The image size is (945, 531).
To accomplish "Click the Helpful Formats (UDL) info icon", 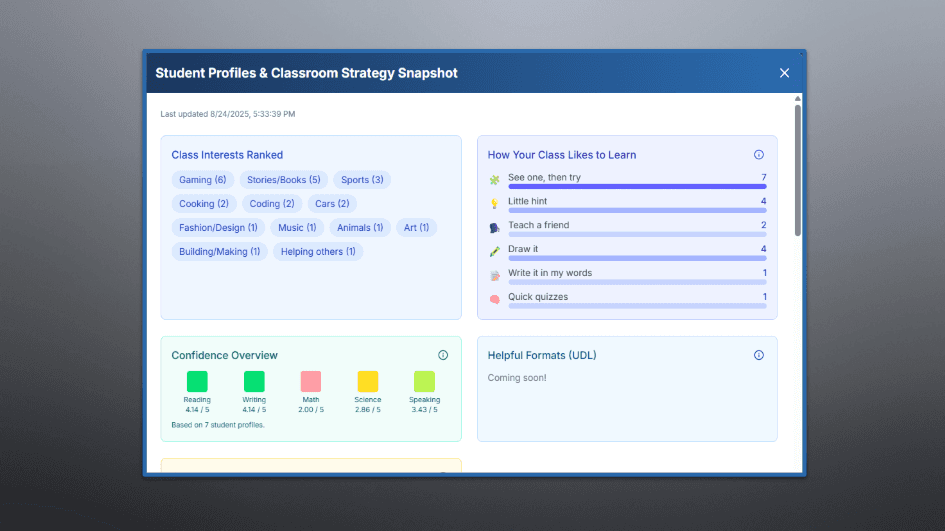I will click(x=758, y=355).
